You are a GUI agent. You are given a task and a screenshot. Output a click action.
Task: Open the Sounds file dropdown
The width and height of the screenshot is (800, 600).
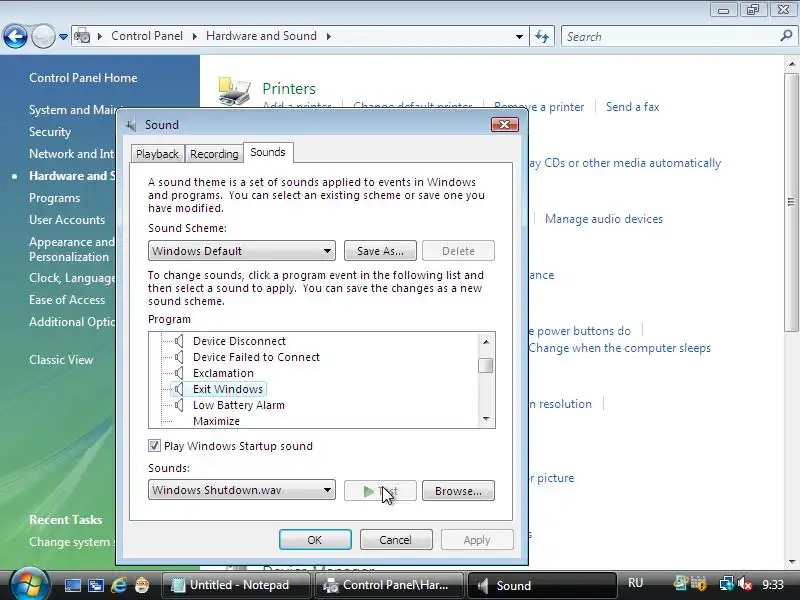tap(242, 490)
